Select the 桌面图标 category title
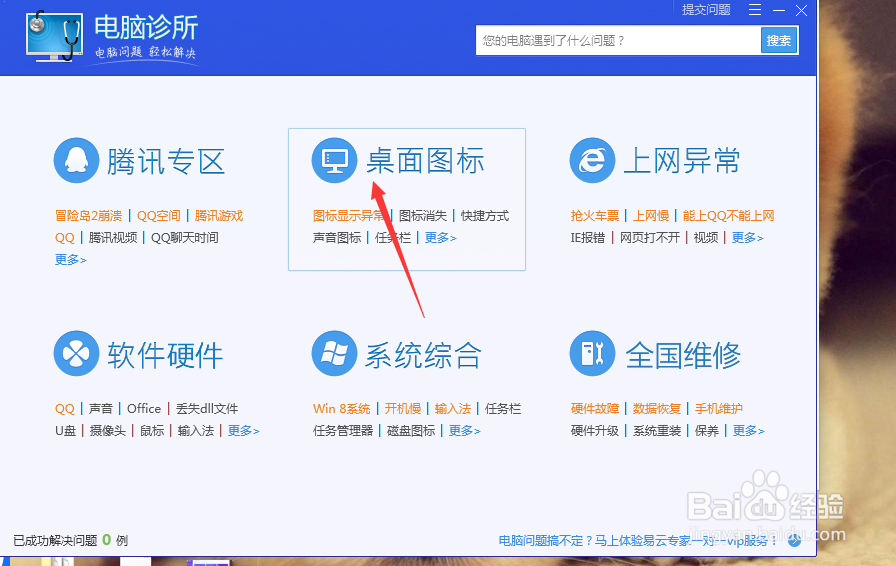Viewport: 896px width, 566px height. [425, 161]
